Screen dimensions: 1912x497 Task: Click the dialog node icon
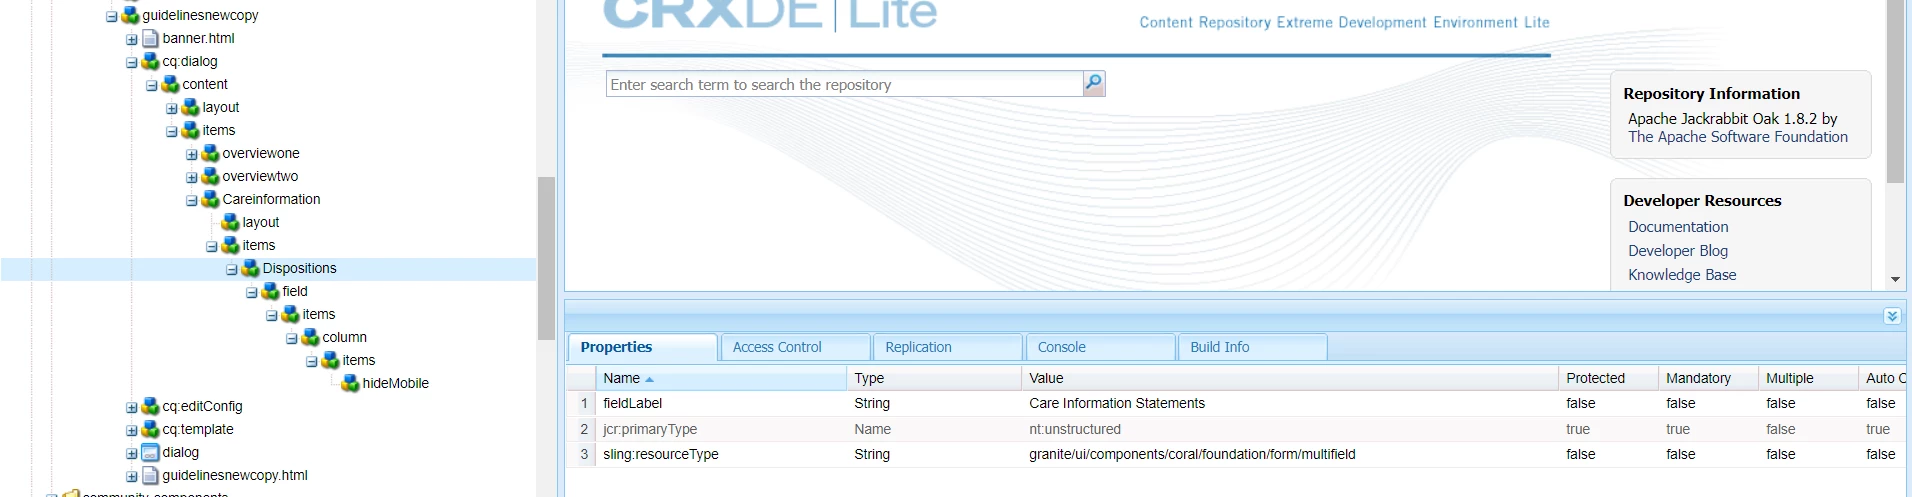tap(151, 452)
